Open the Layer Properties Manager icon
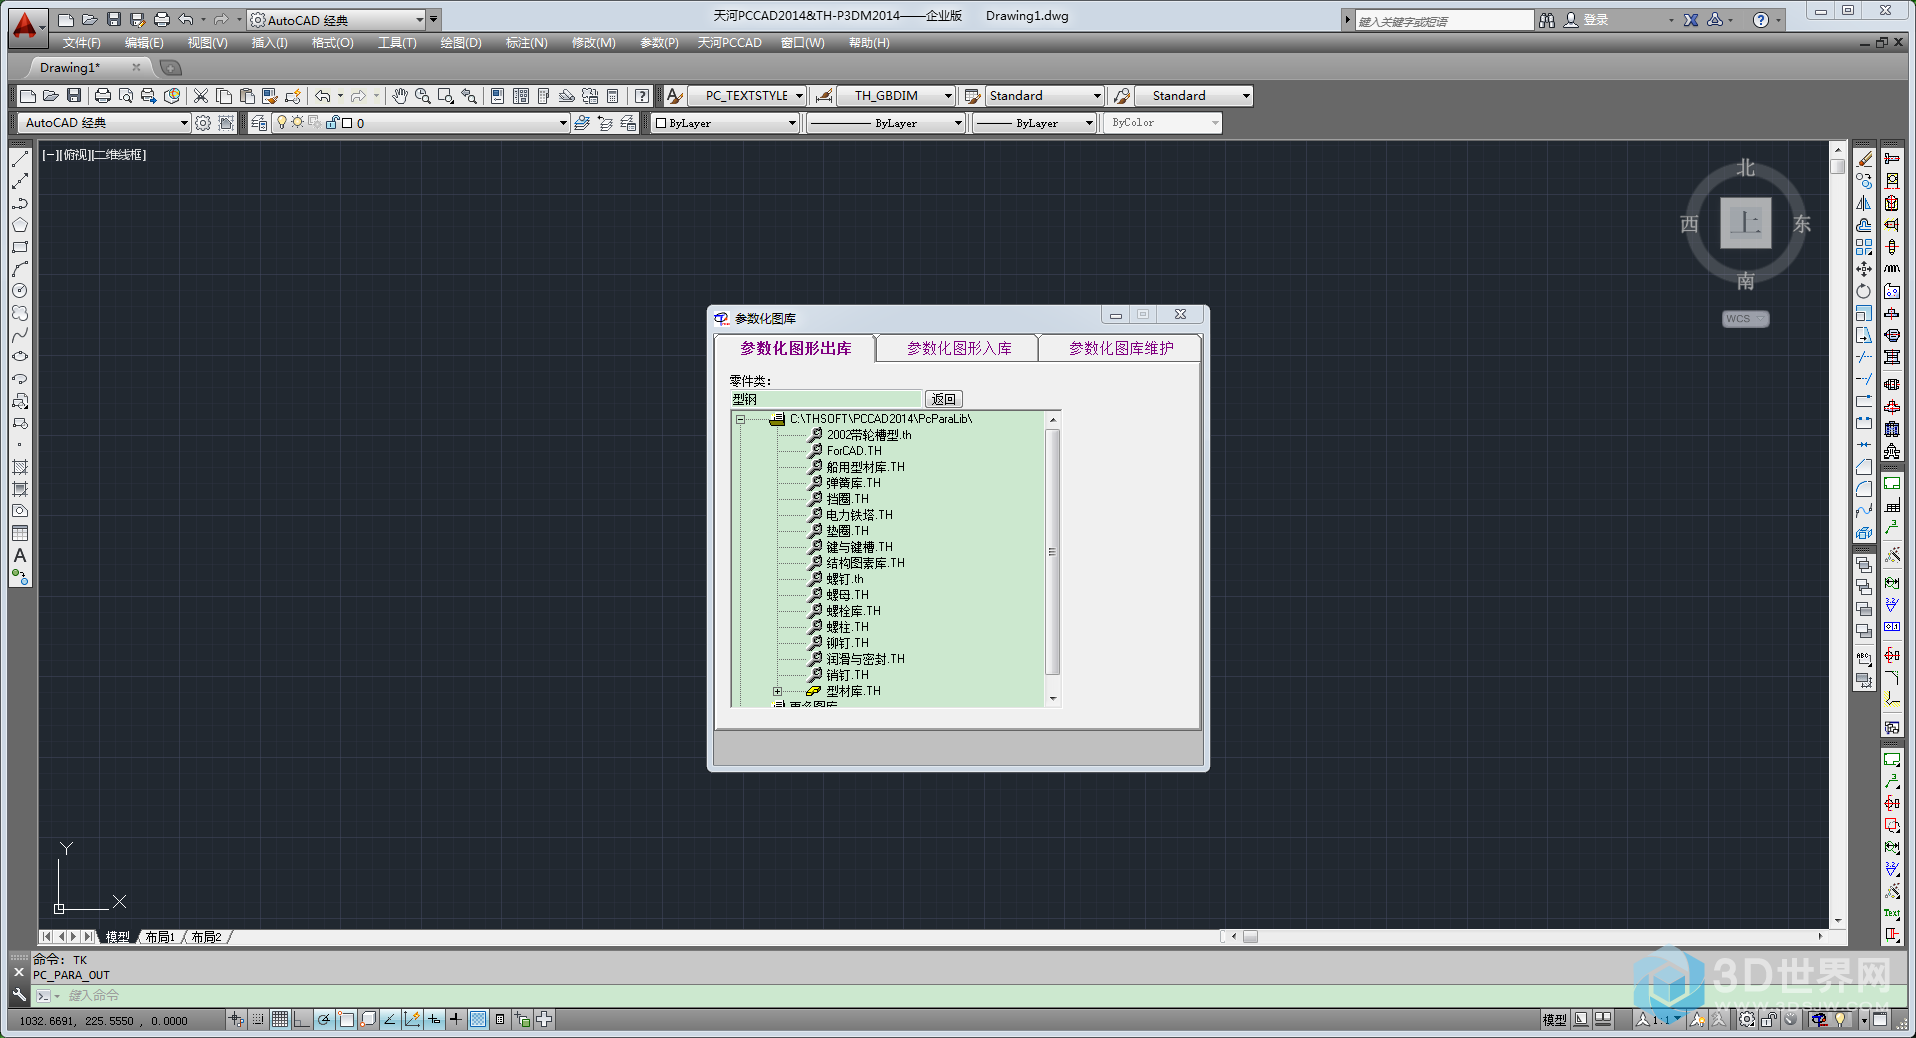The width and height of the screenshot is (1916, 1038). coord(259,123)
